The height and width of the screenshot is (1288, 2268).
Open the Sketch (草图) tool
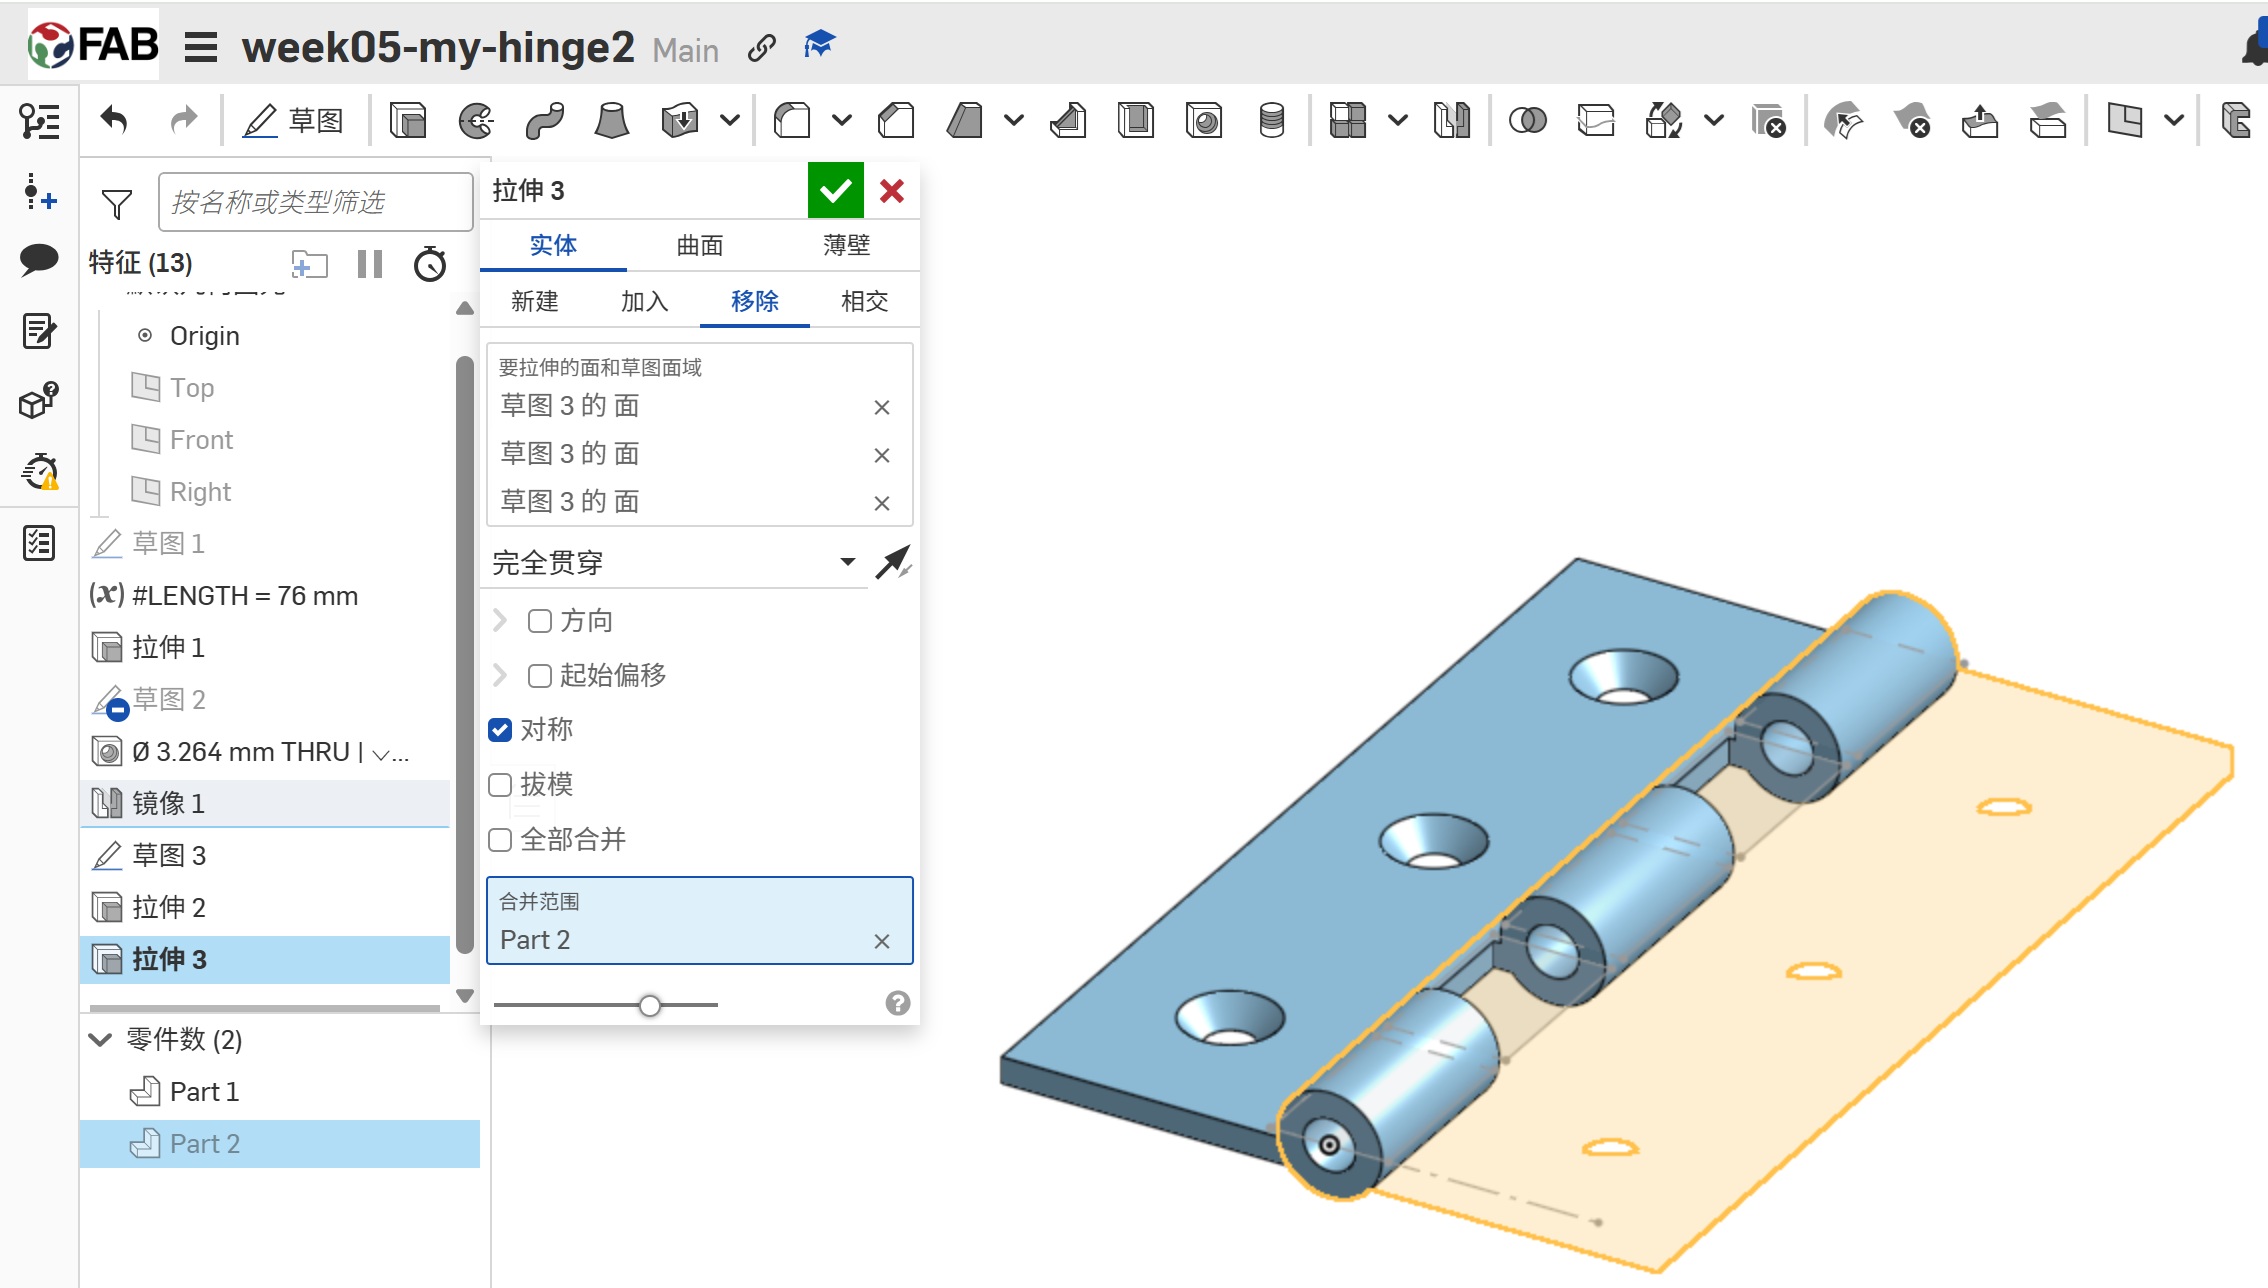pos(294,121)
